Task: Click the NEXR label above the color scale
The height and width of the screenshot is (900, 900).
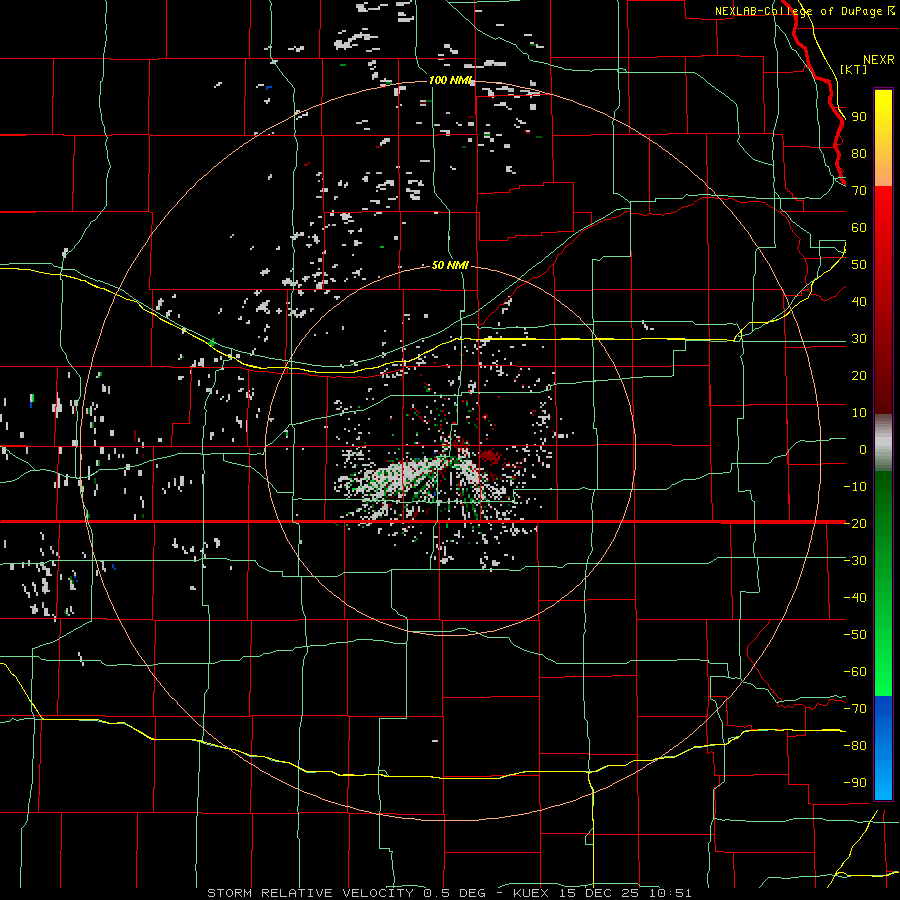Action: click(x=879, y=60)
